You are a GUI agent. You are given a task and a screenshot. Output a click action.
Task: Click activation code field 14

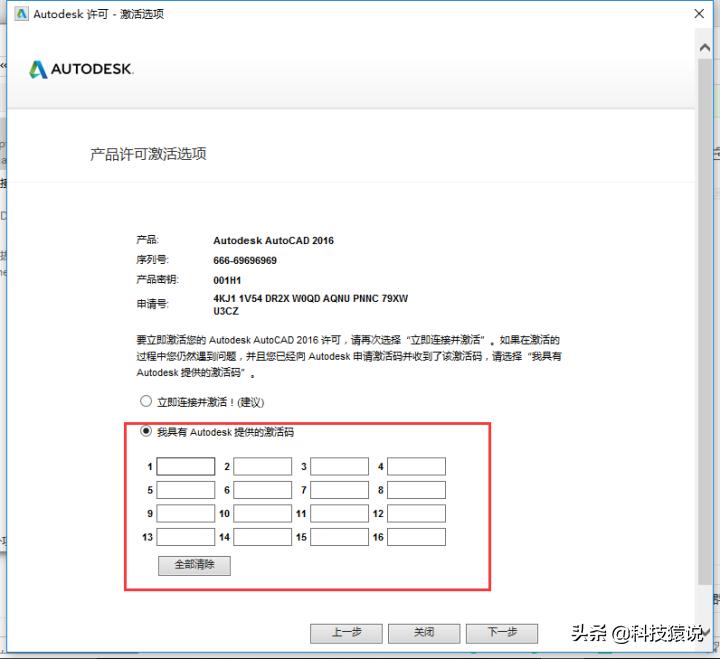[262, 537]
